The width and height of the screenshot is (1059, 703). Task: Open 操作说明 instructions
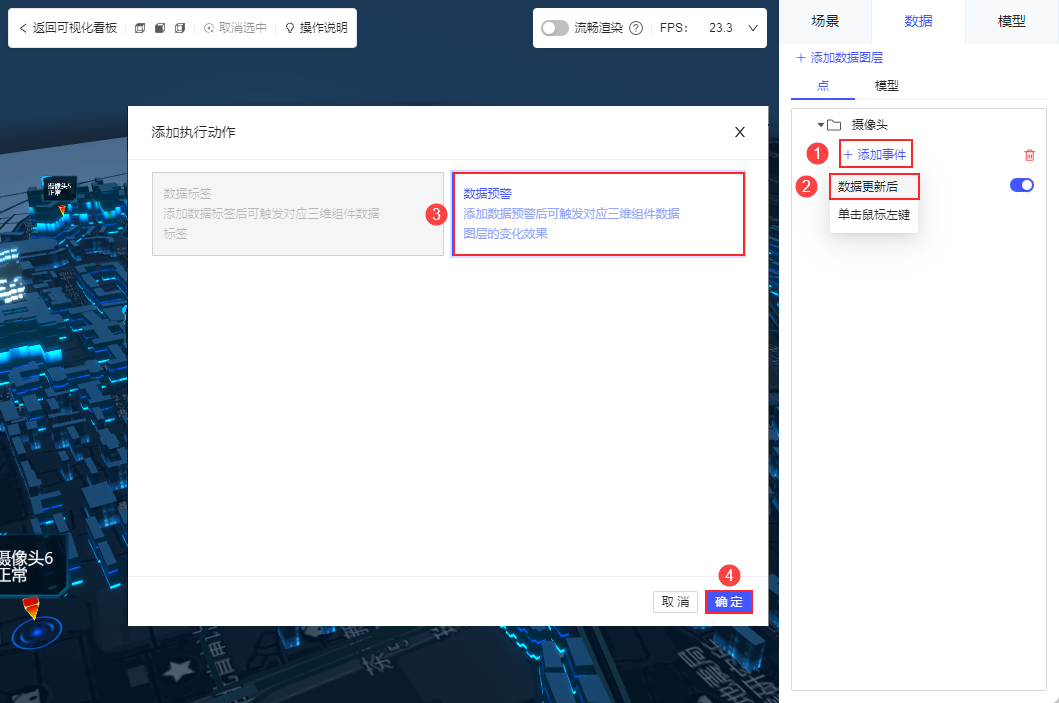[x=316, y=28]
